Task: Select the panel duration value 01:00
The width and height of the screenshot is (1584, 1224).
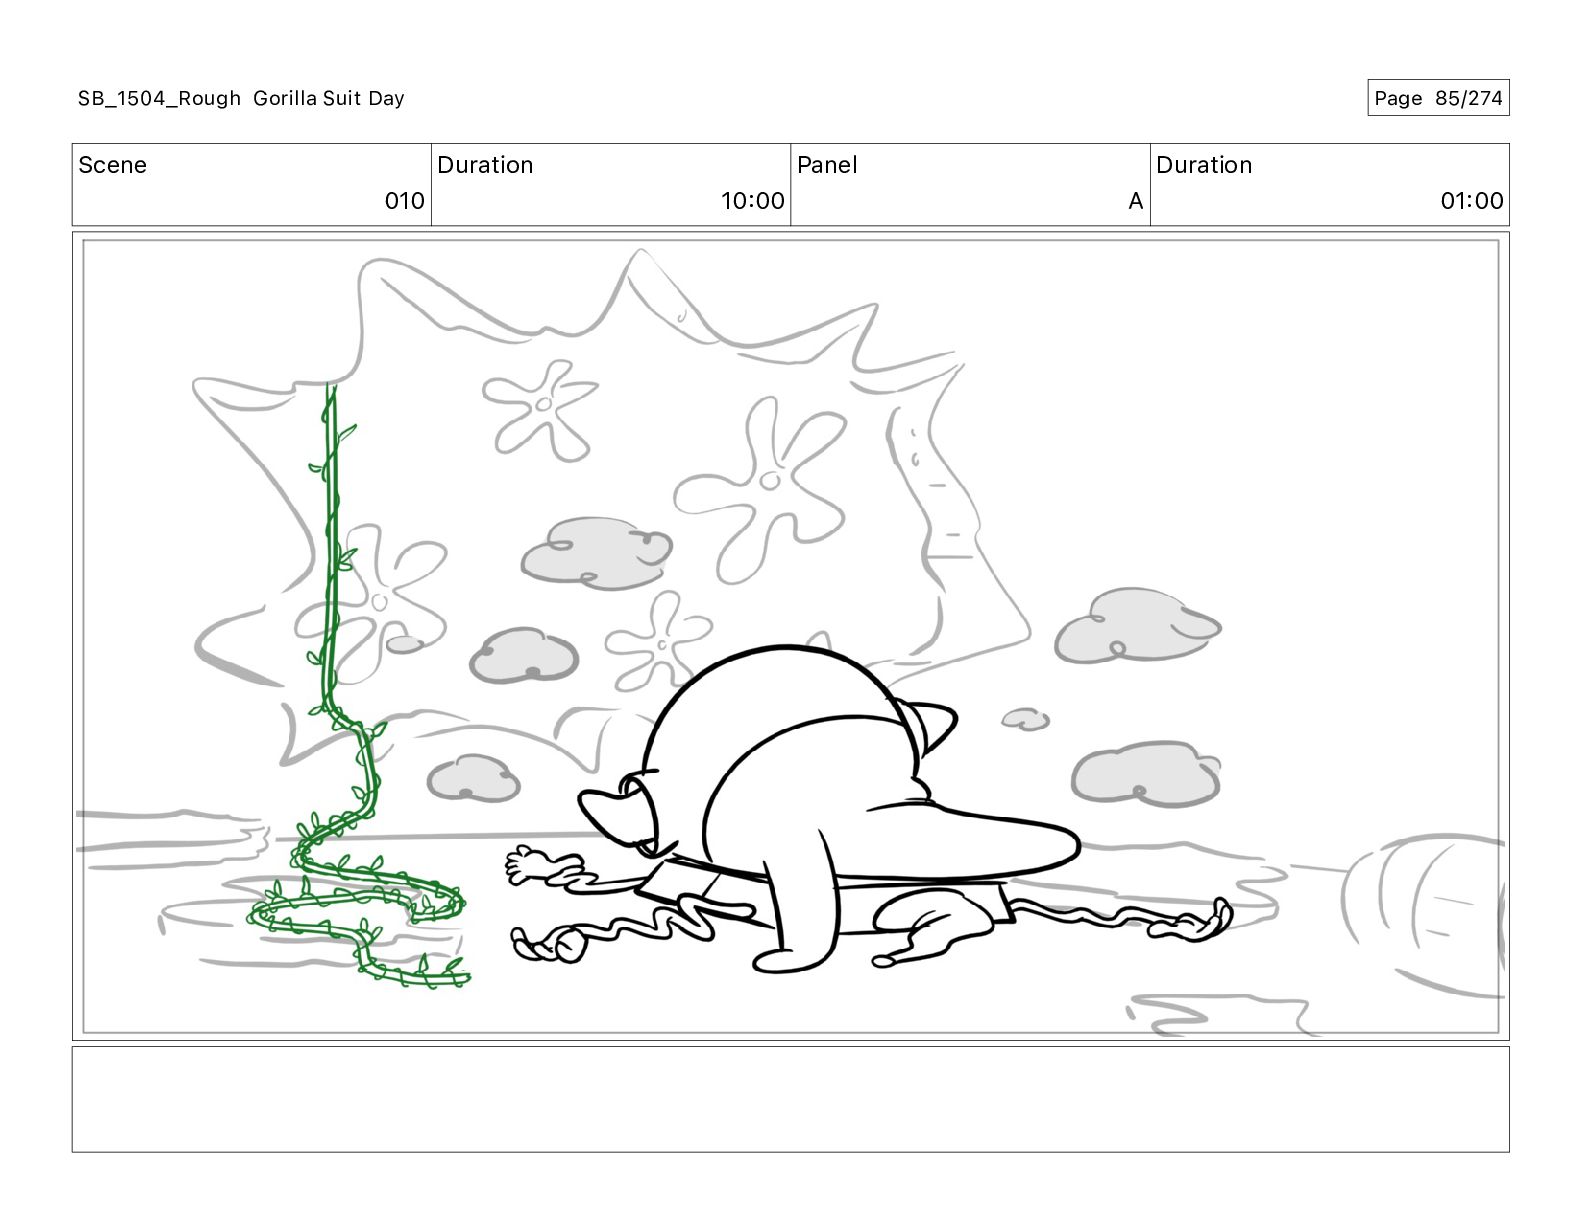Action: (1472, 201)
